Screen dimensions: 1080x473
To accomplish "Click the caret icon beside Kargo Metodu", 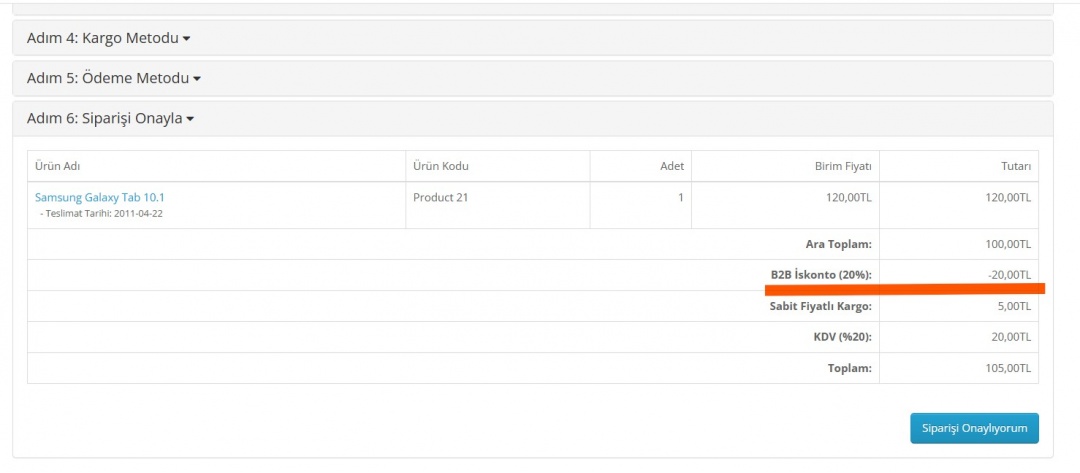I will click(187, 39).
